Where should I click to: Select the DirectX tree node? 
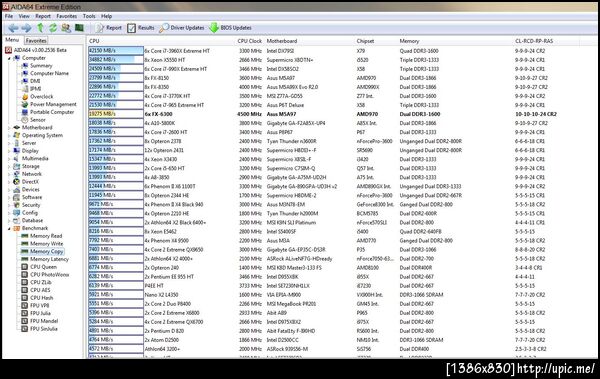[x=26, y=181]
